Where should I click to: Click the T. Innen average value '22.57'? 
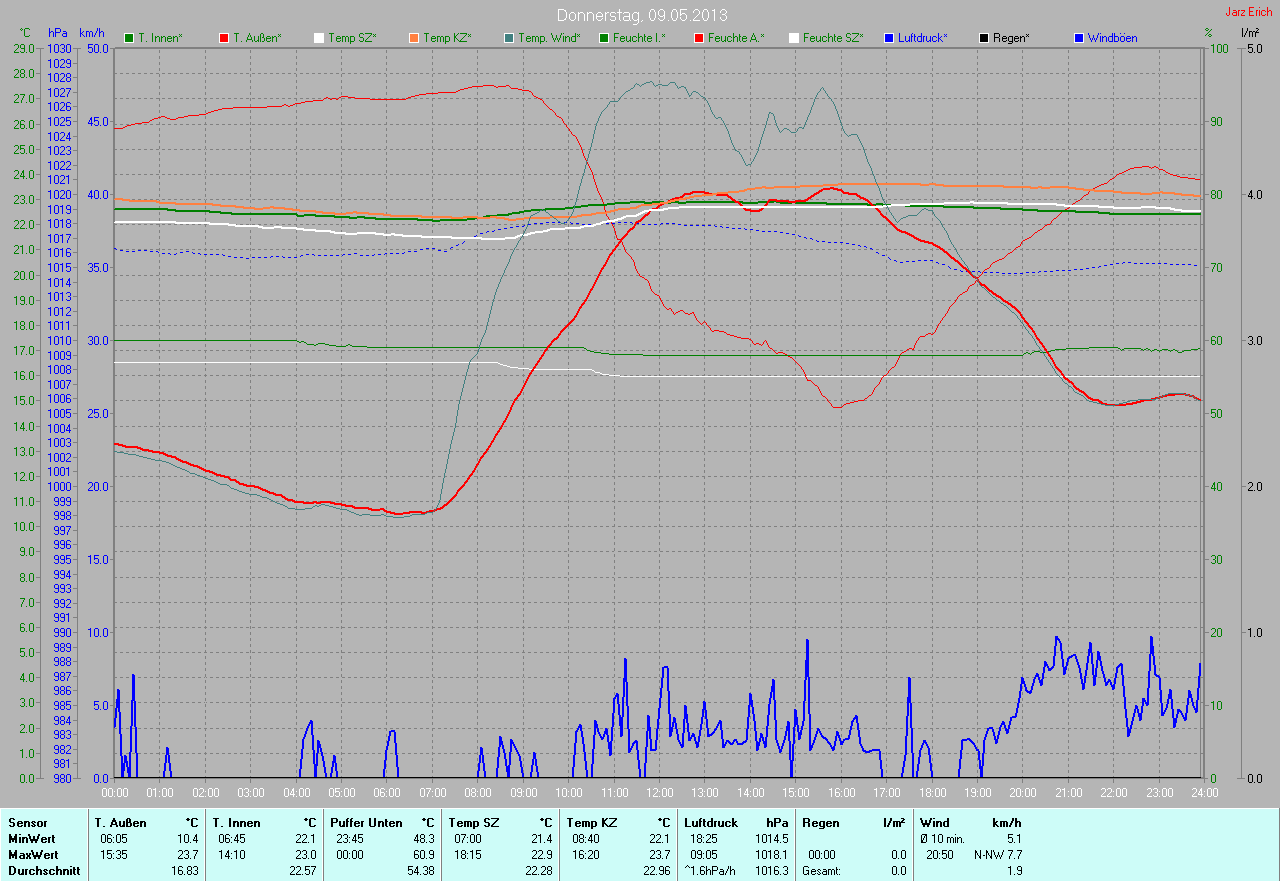[x=302, y=871]
